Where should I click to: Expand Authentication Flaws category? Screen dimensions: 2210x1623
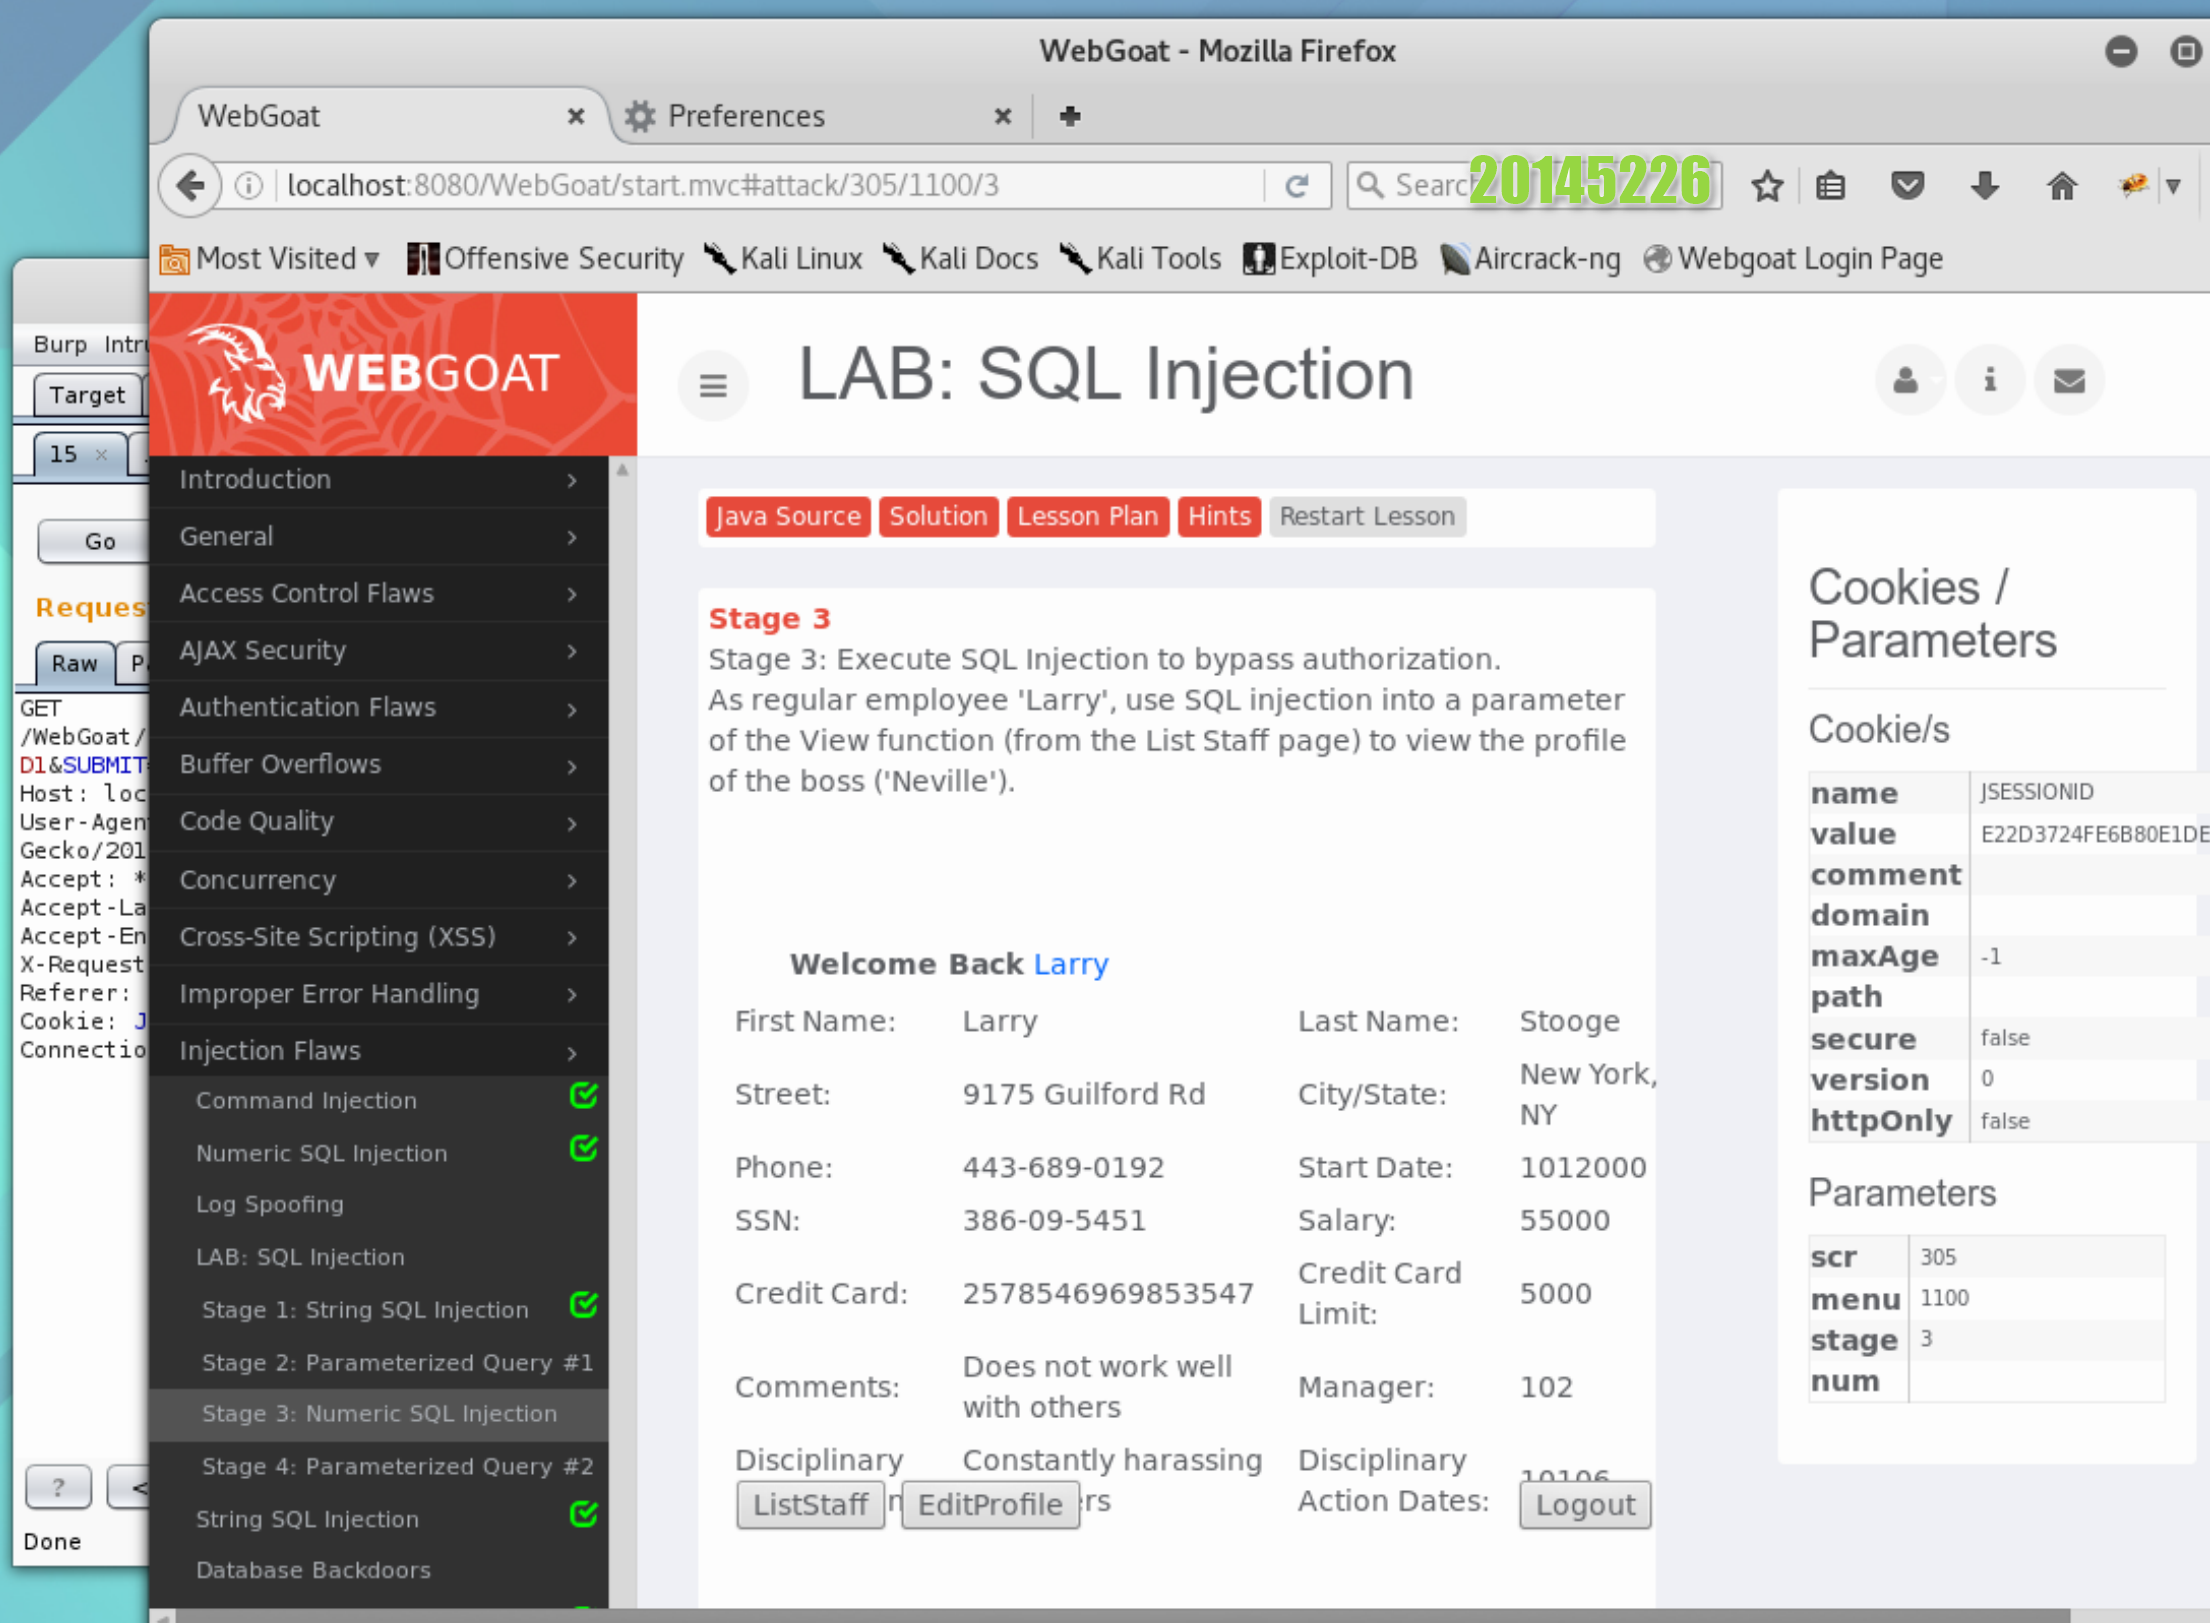(x=378, y=708)
